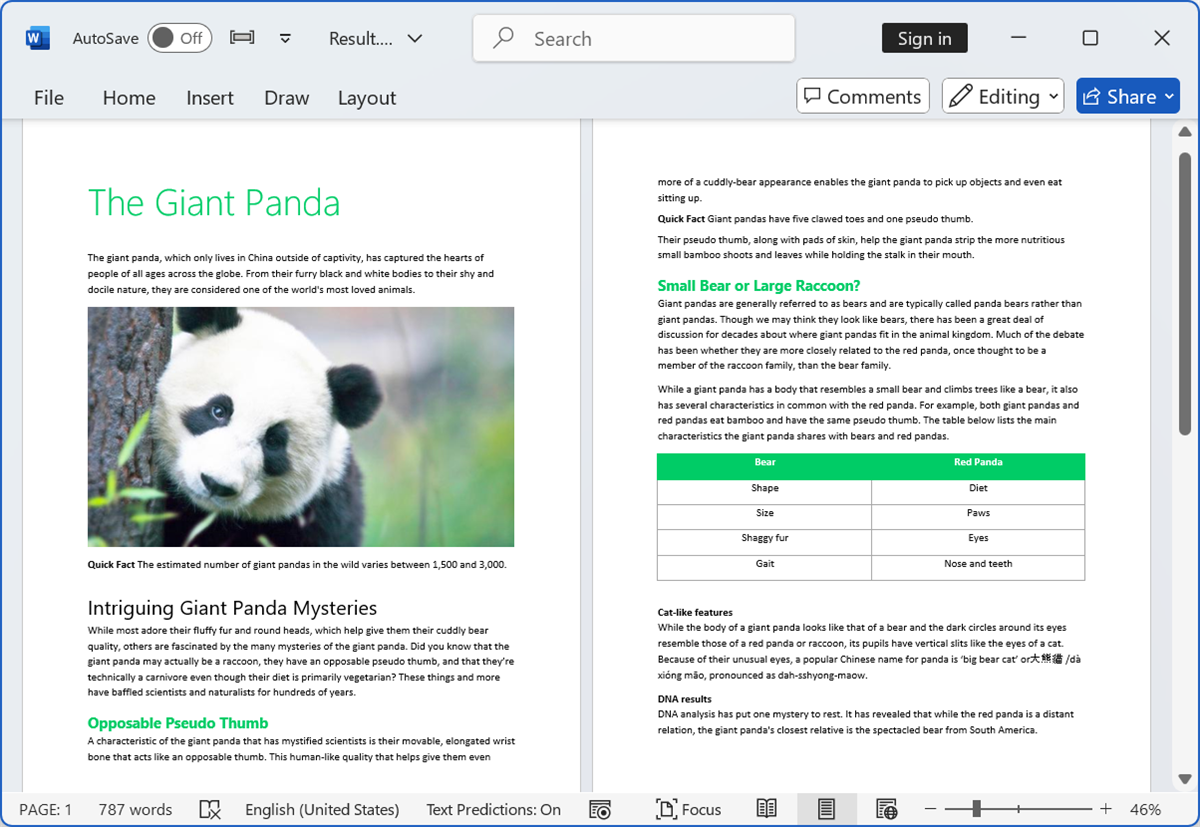Switch to Read Mode view
1200x827 pixels.
click(x=766, y=809)
